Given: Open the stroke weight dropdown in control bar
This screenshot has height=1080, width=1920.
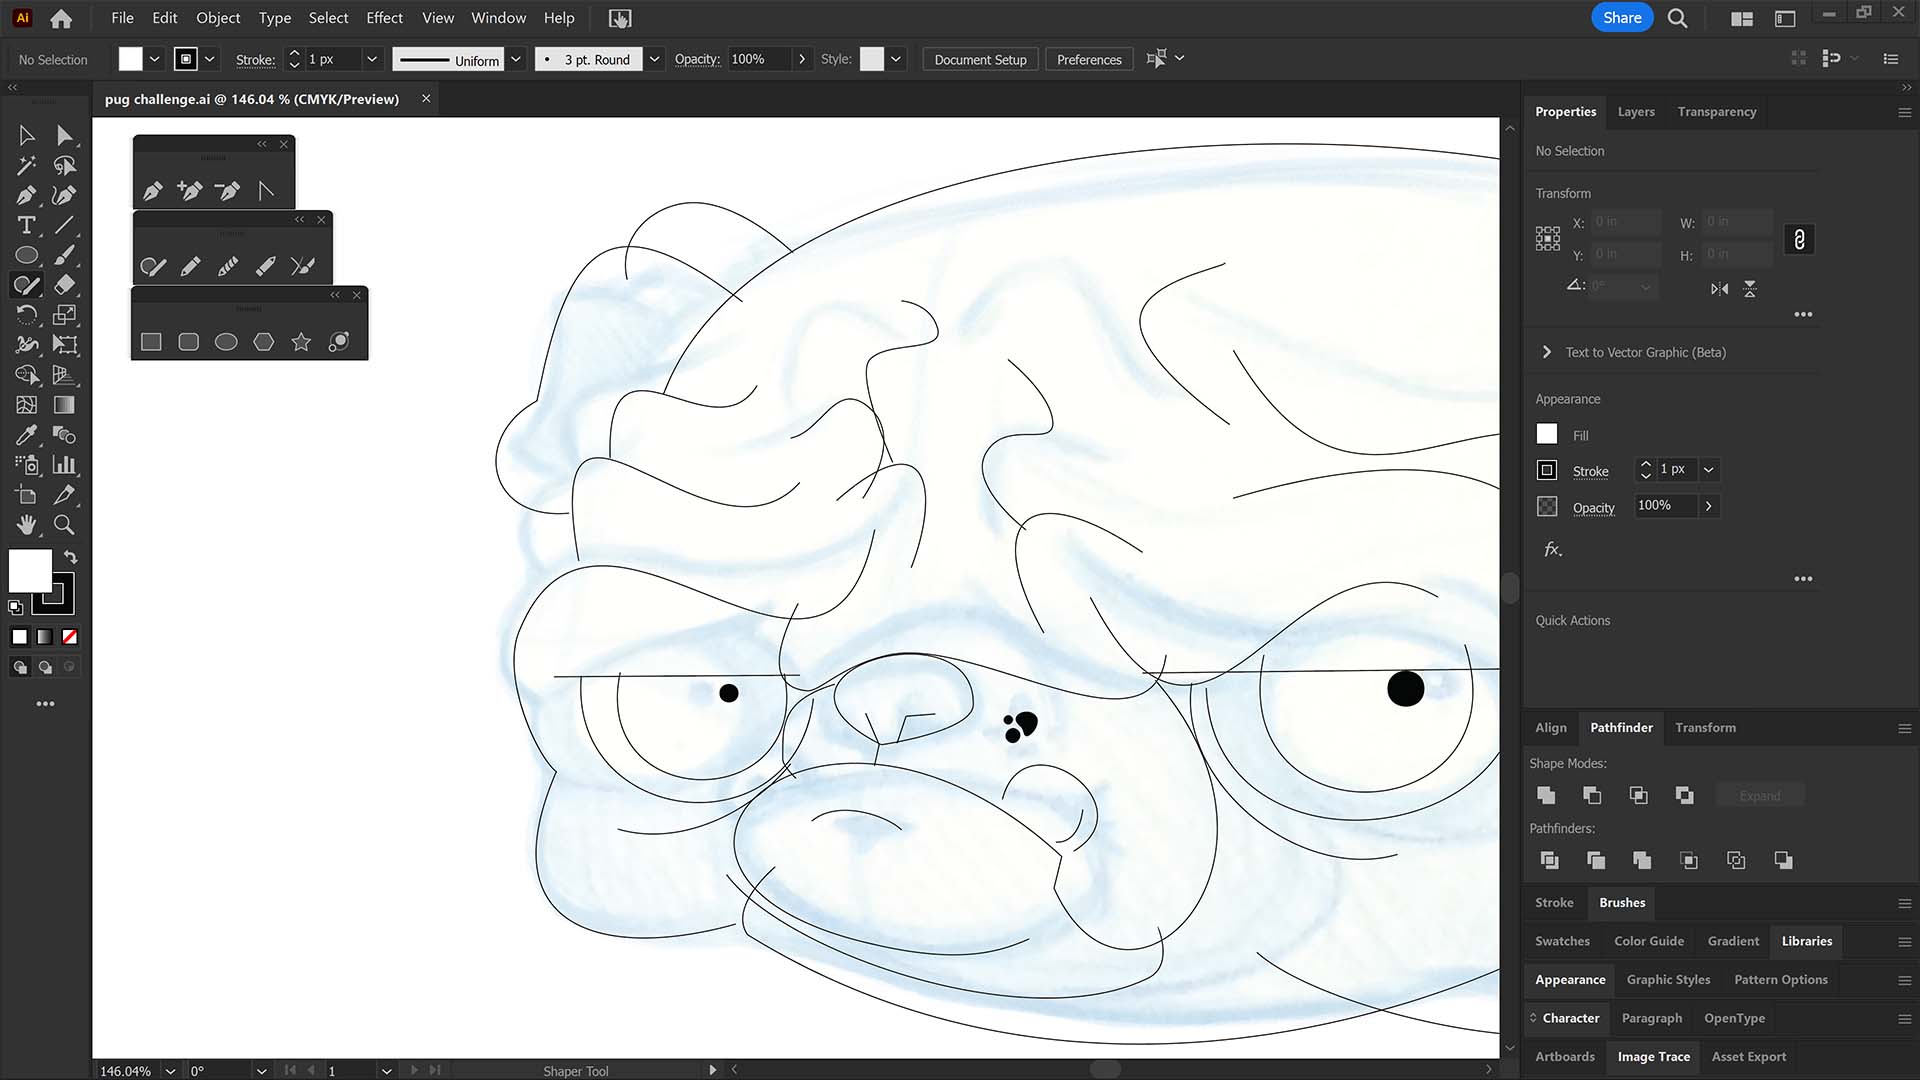Looking at the screenshot, I should tap(372, 59).
